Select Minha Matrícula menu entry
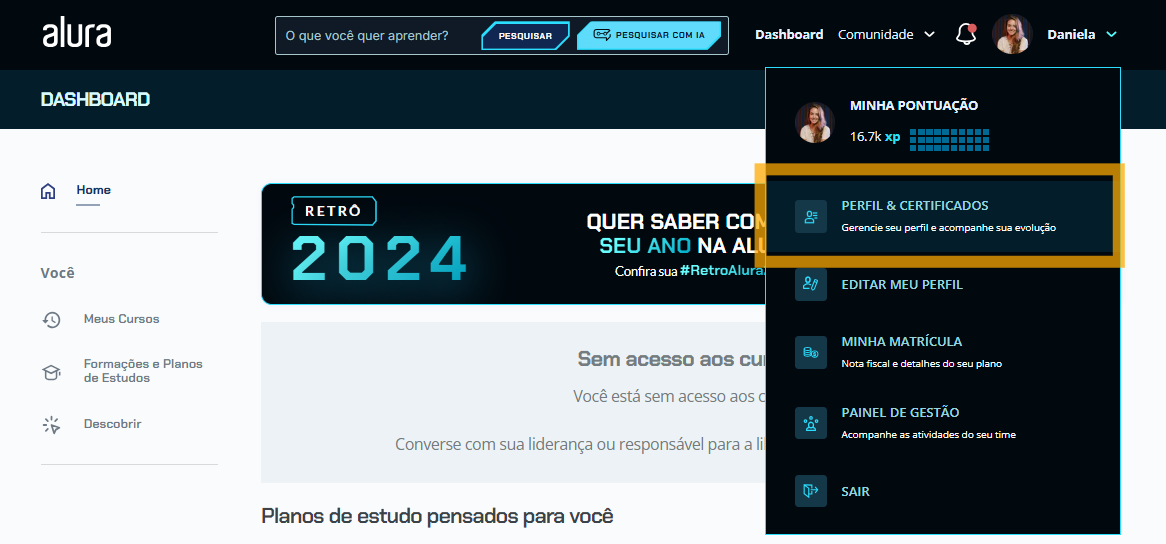The height and width of the screenshot is (544, 1166). tap(942, 352)
